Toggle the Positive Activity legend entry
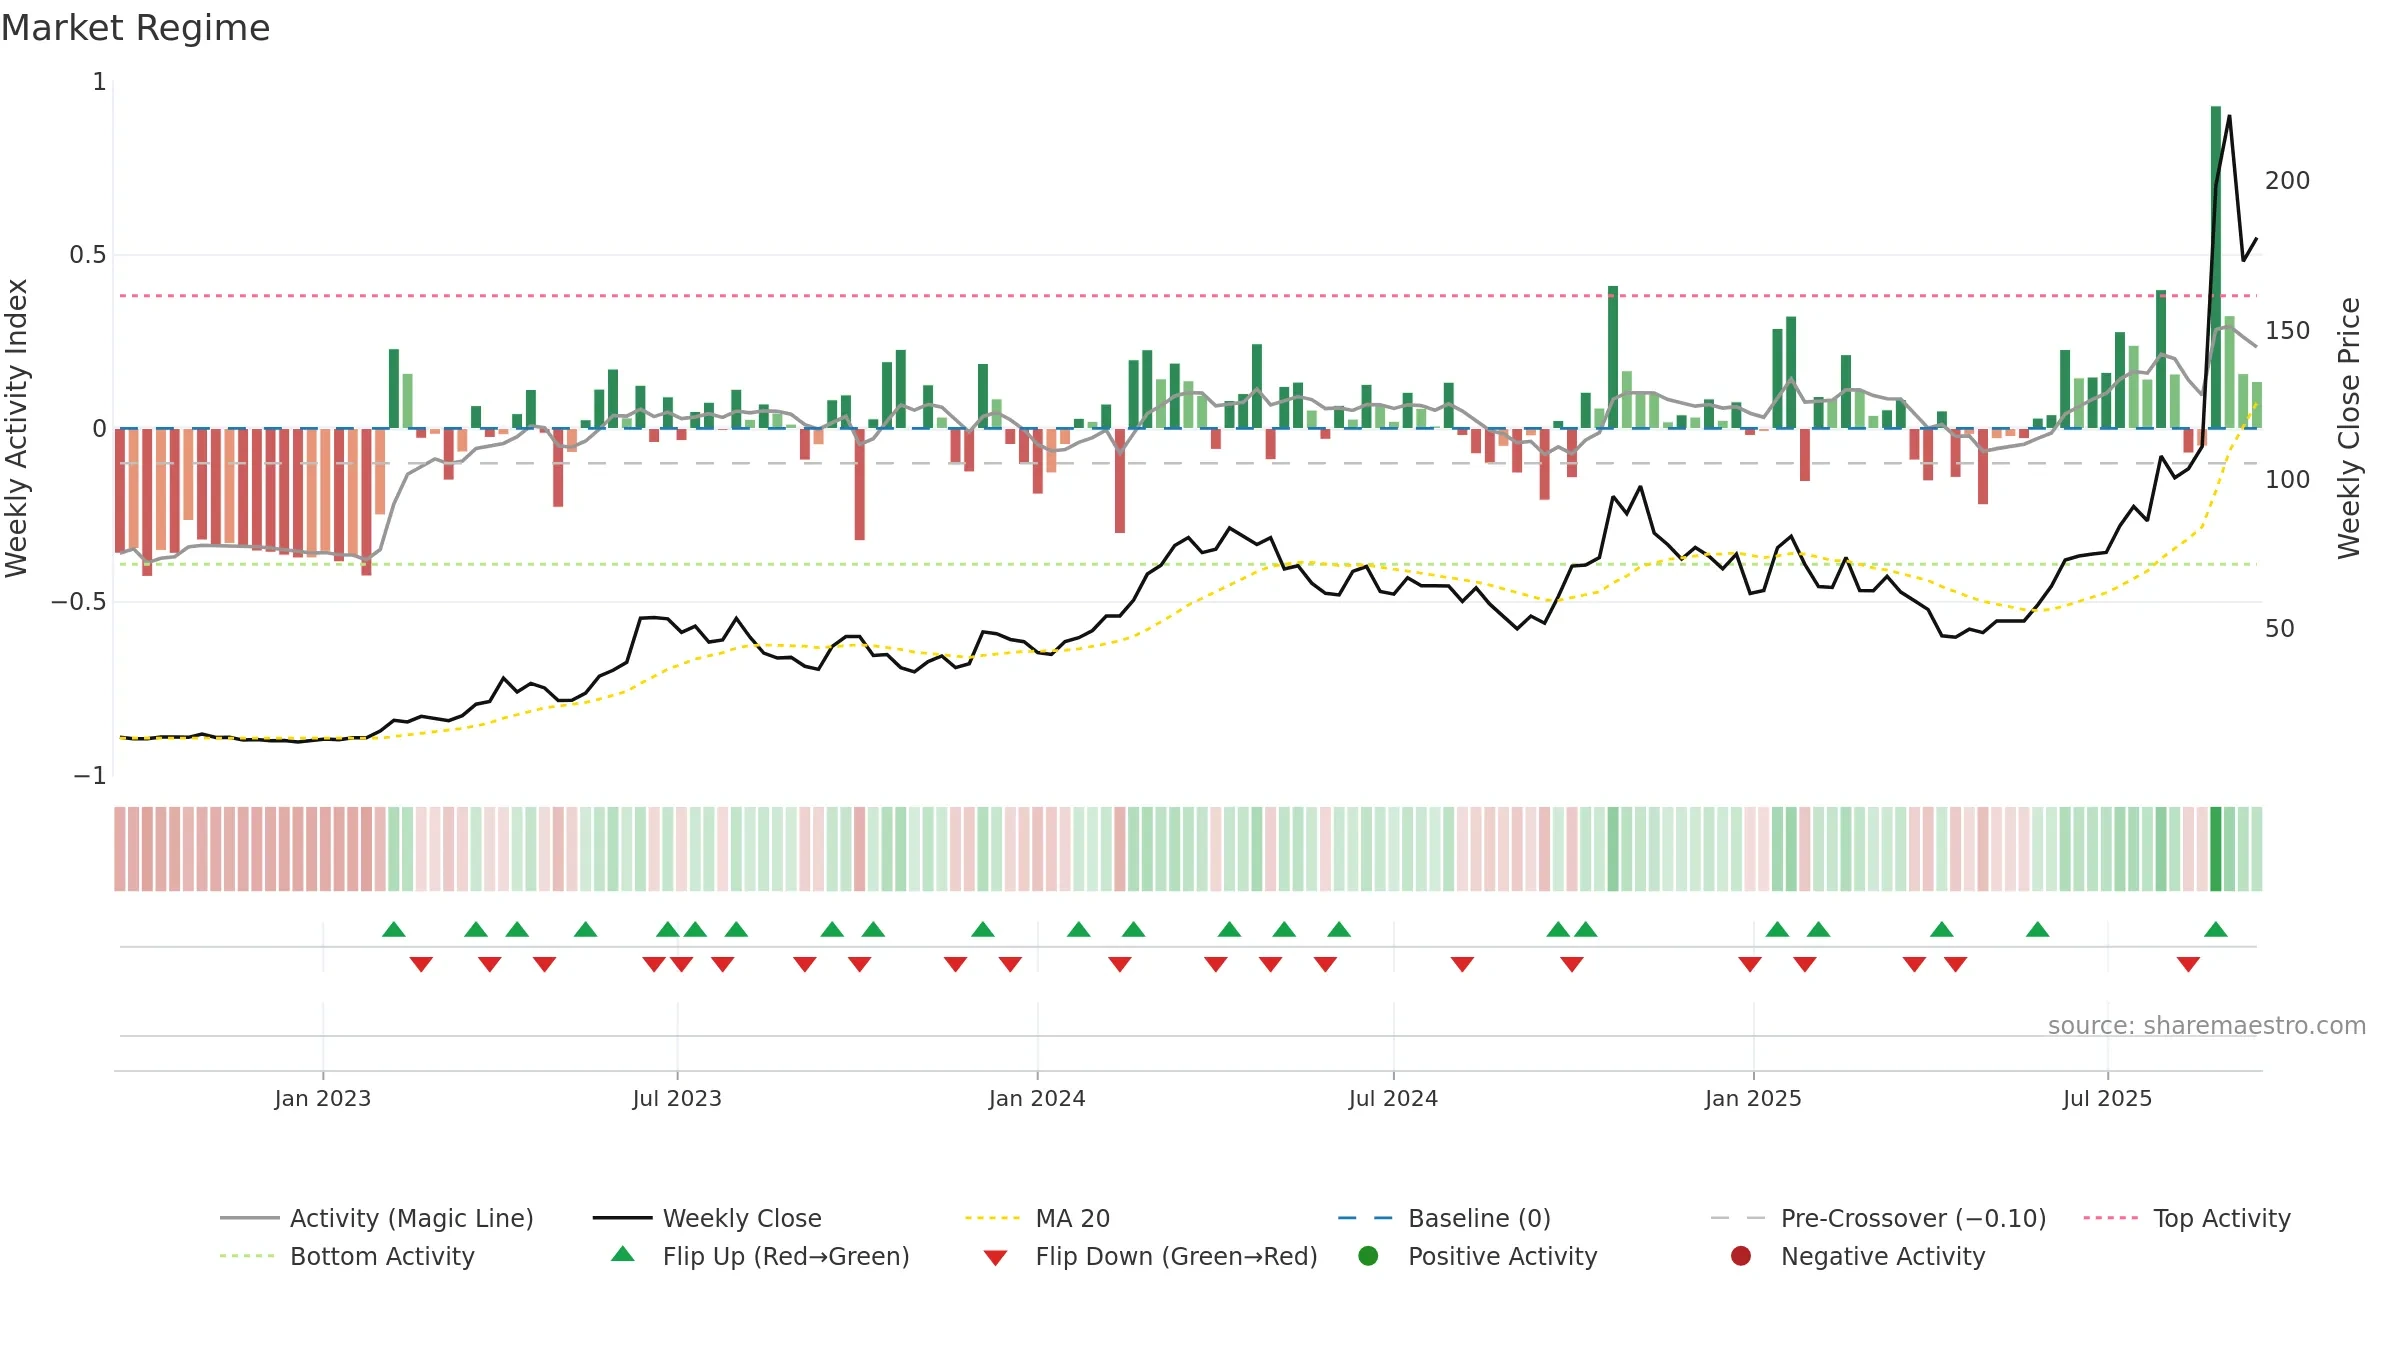This screenshot has height=1350, width=2400. (1478, 1256)
